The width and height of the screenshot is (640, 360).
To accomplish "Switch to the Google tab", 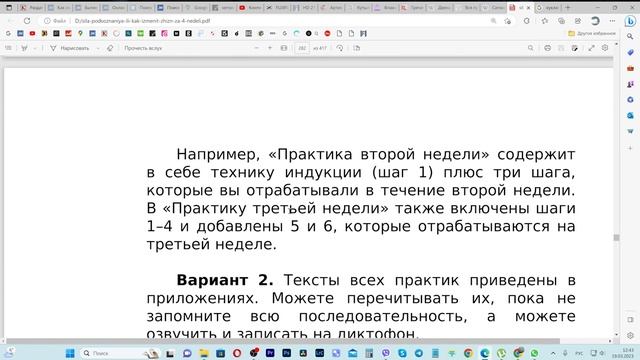I will [196, 8].
